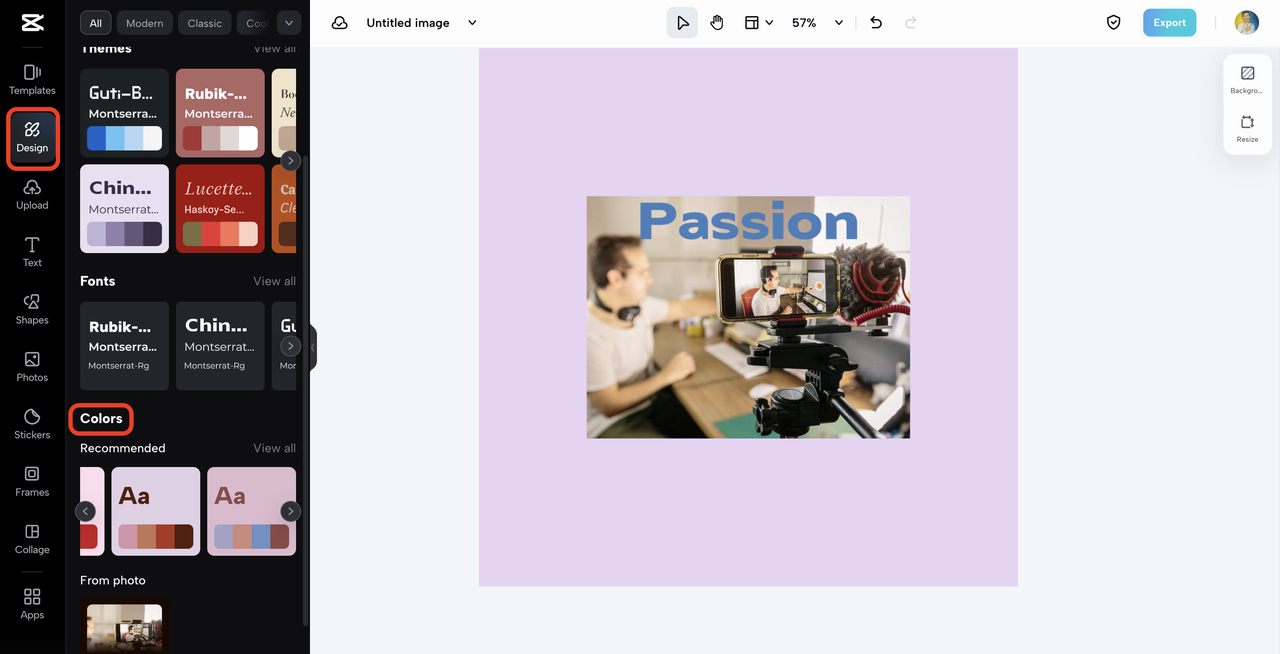Viewport: 1280px width, 654px height.
Task: Click the redo arrow icon
Action: coord(910,23)
